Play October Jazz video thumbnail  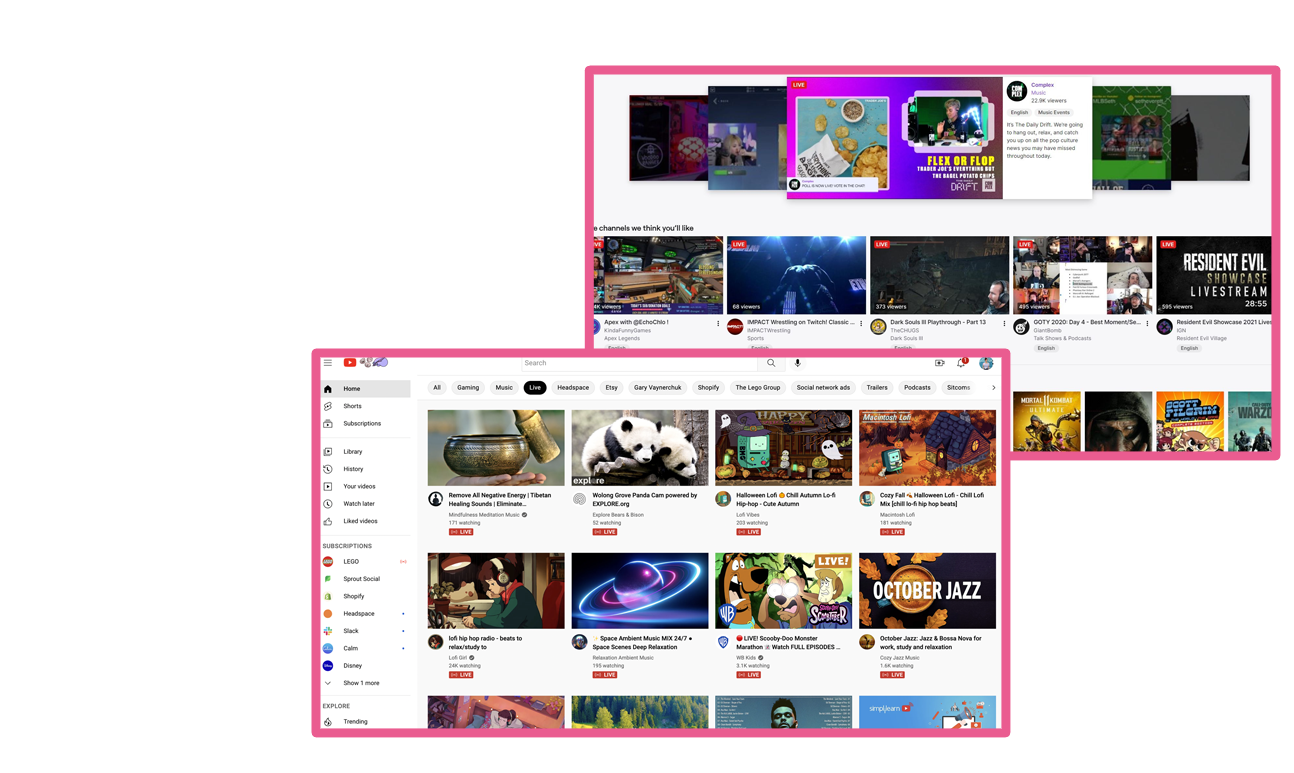927,591
